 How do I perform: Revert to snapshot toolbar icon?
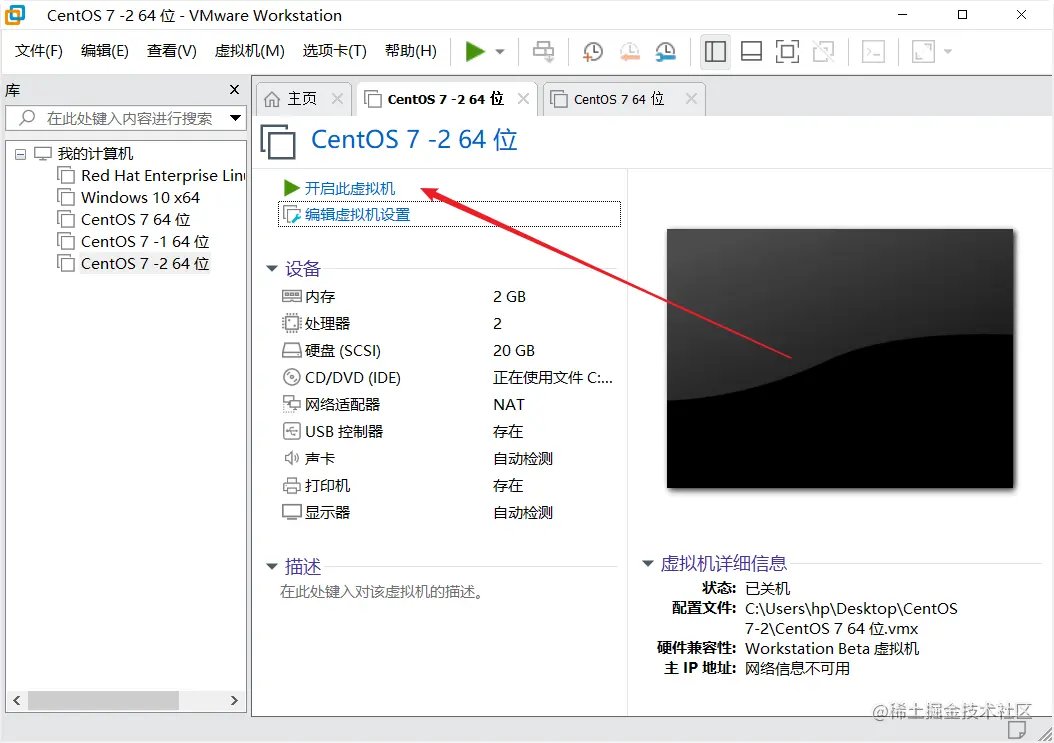[x=629, y=51]
